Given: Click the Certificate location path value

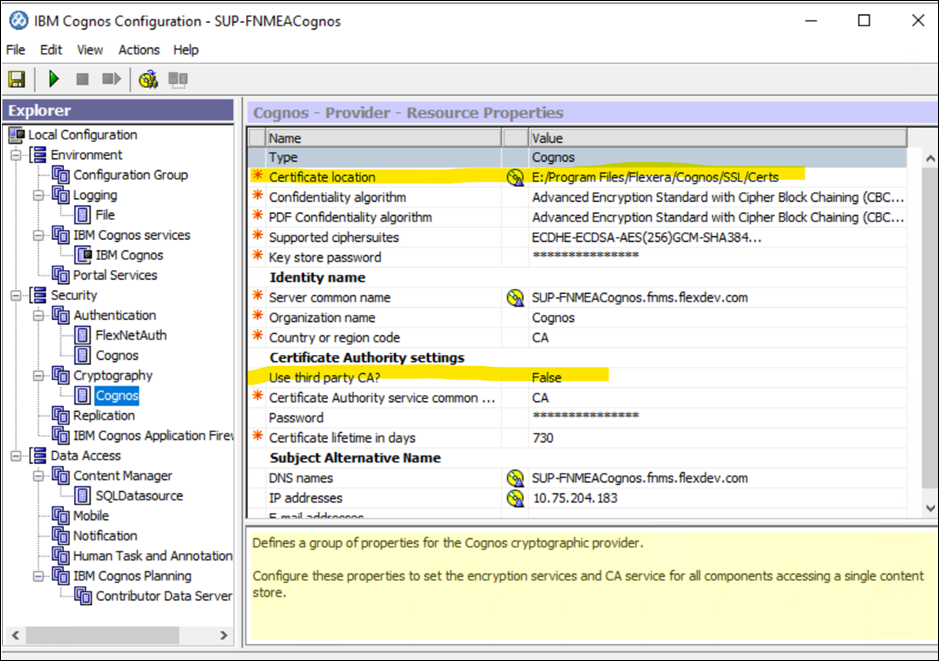Looking at the screenshot, I should point(655,177).
